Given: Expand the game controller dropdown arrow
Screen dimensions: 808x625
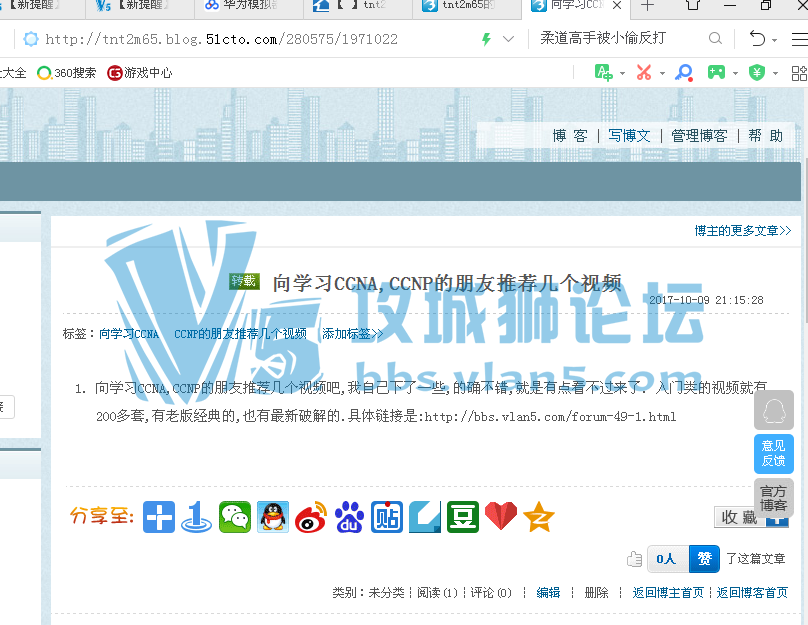Looking at the screenshot, I should click(735, 74).
